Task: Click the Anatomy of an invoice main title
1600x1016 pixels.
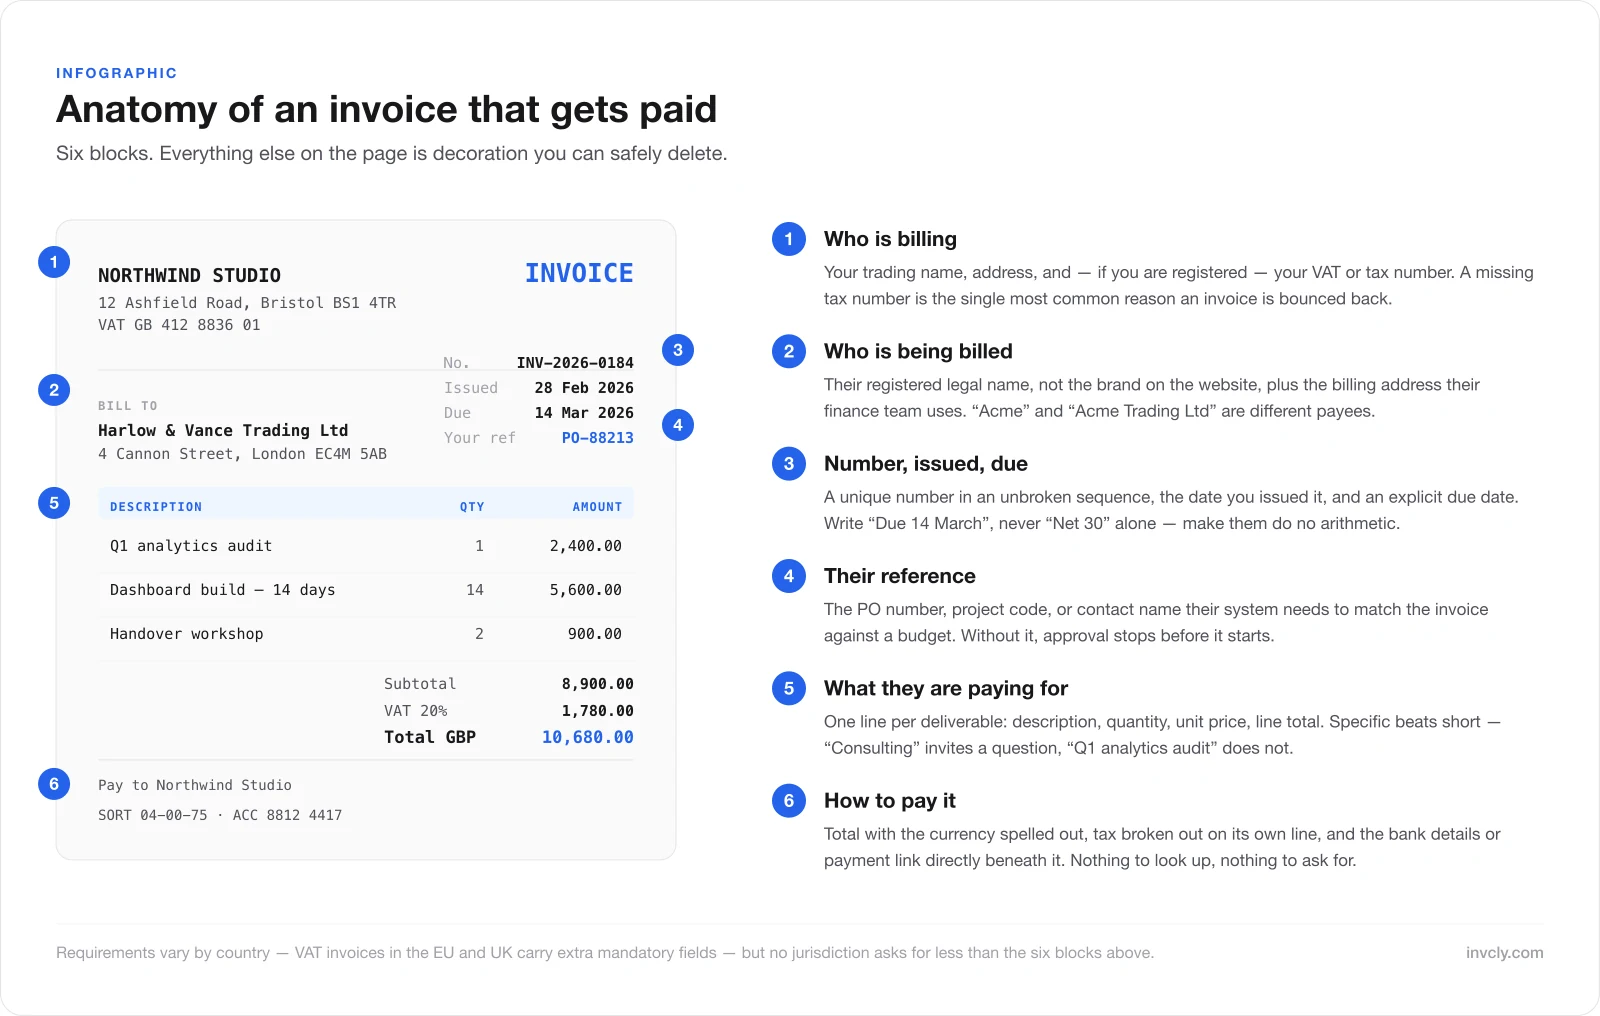Action: click(x=386, y=109)
